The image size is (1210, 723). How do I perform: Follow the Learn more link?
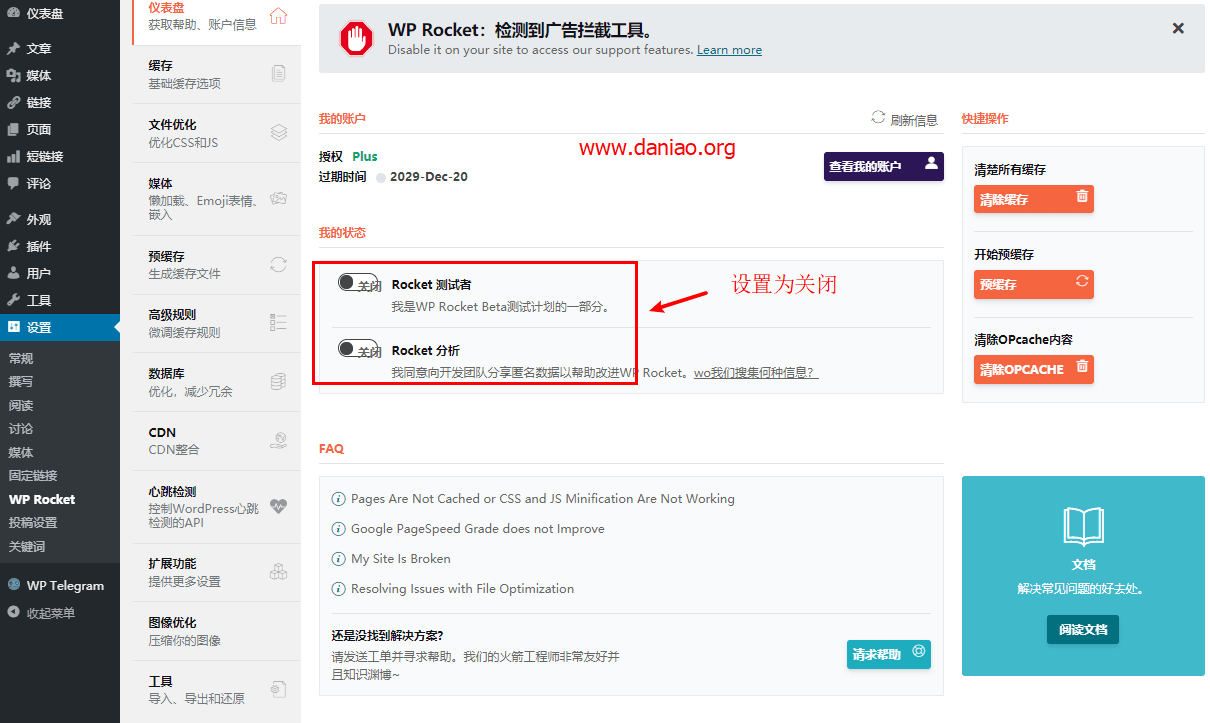point(729,50)
